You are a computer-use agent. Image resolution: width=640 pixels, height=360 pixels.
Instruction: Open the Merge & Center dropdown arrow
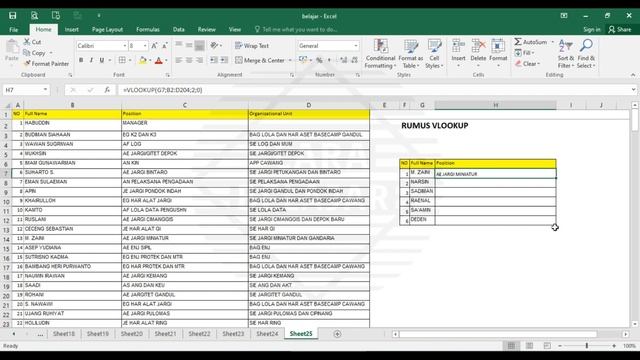[290, 60]
